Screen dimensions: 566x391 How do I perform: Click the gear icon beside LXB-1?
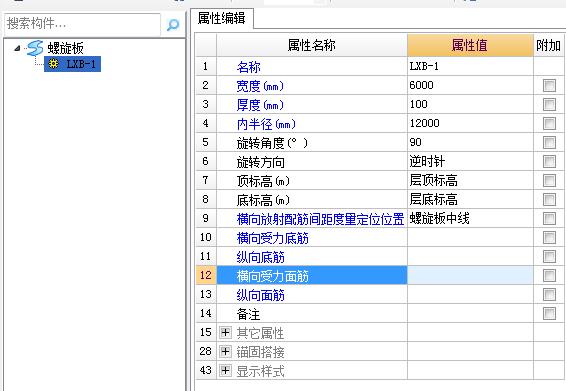pyautogui.click(x=53, y=64)
